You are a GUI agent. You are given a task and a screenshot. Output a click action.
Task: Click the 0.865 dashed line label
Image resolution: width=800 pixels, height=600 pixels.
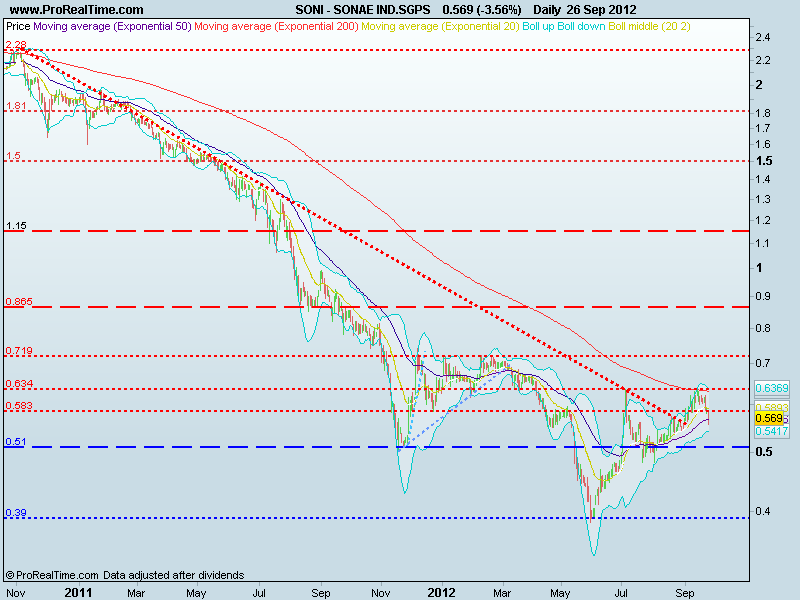19,302
